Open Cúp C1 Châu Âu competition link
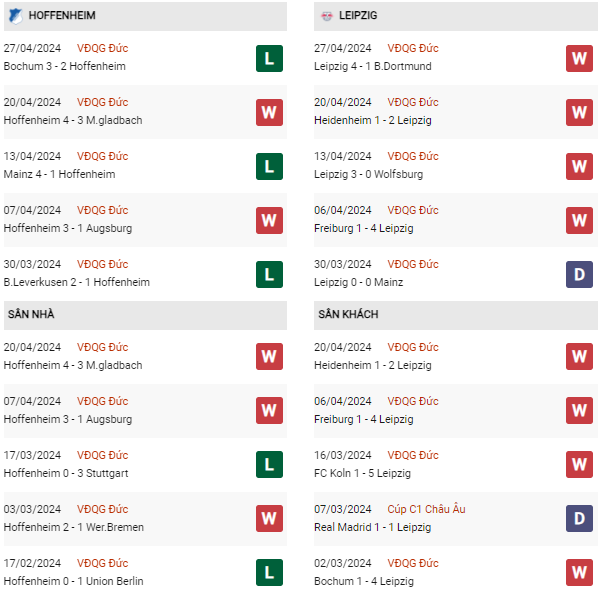Image resolution: width=600 pixels, height=592 pixels. 426,509
